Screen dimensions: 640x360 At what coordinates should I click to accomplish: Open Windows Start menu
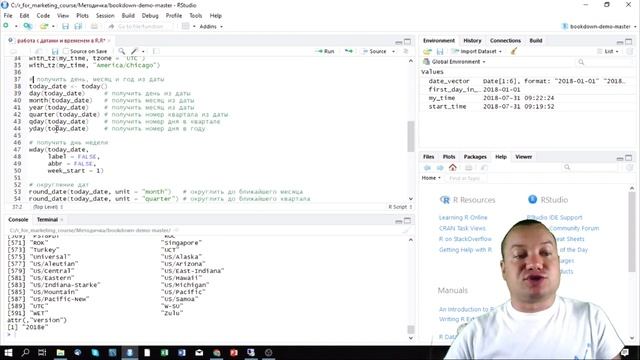(x=8, y=352)
